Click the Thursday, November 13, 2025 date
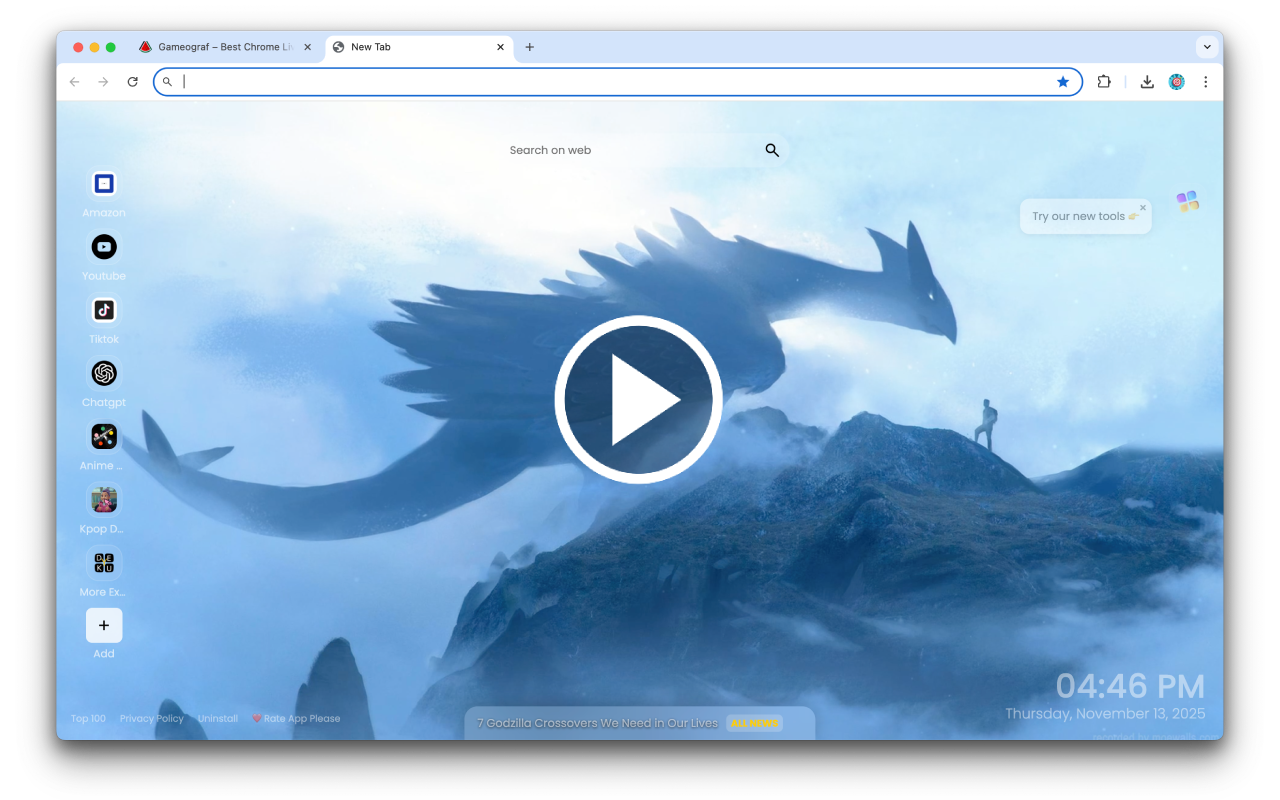Screen dimensions: 1280x800 pyautogui.click(x=1105, y=714)
